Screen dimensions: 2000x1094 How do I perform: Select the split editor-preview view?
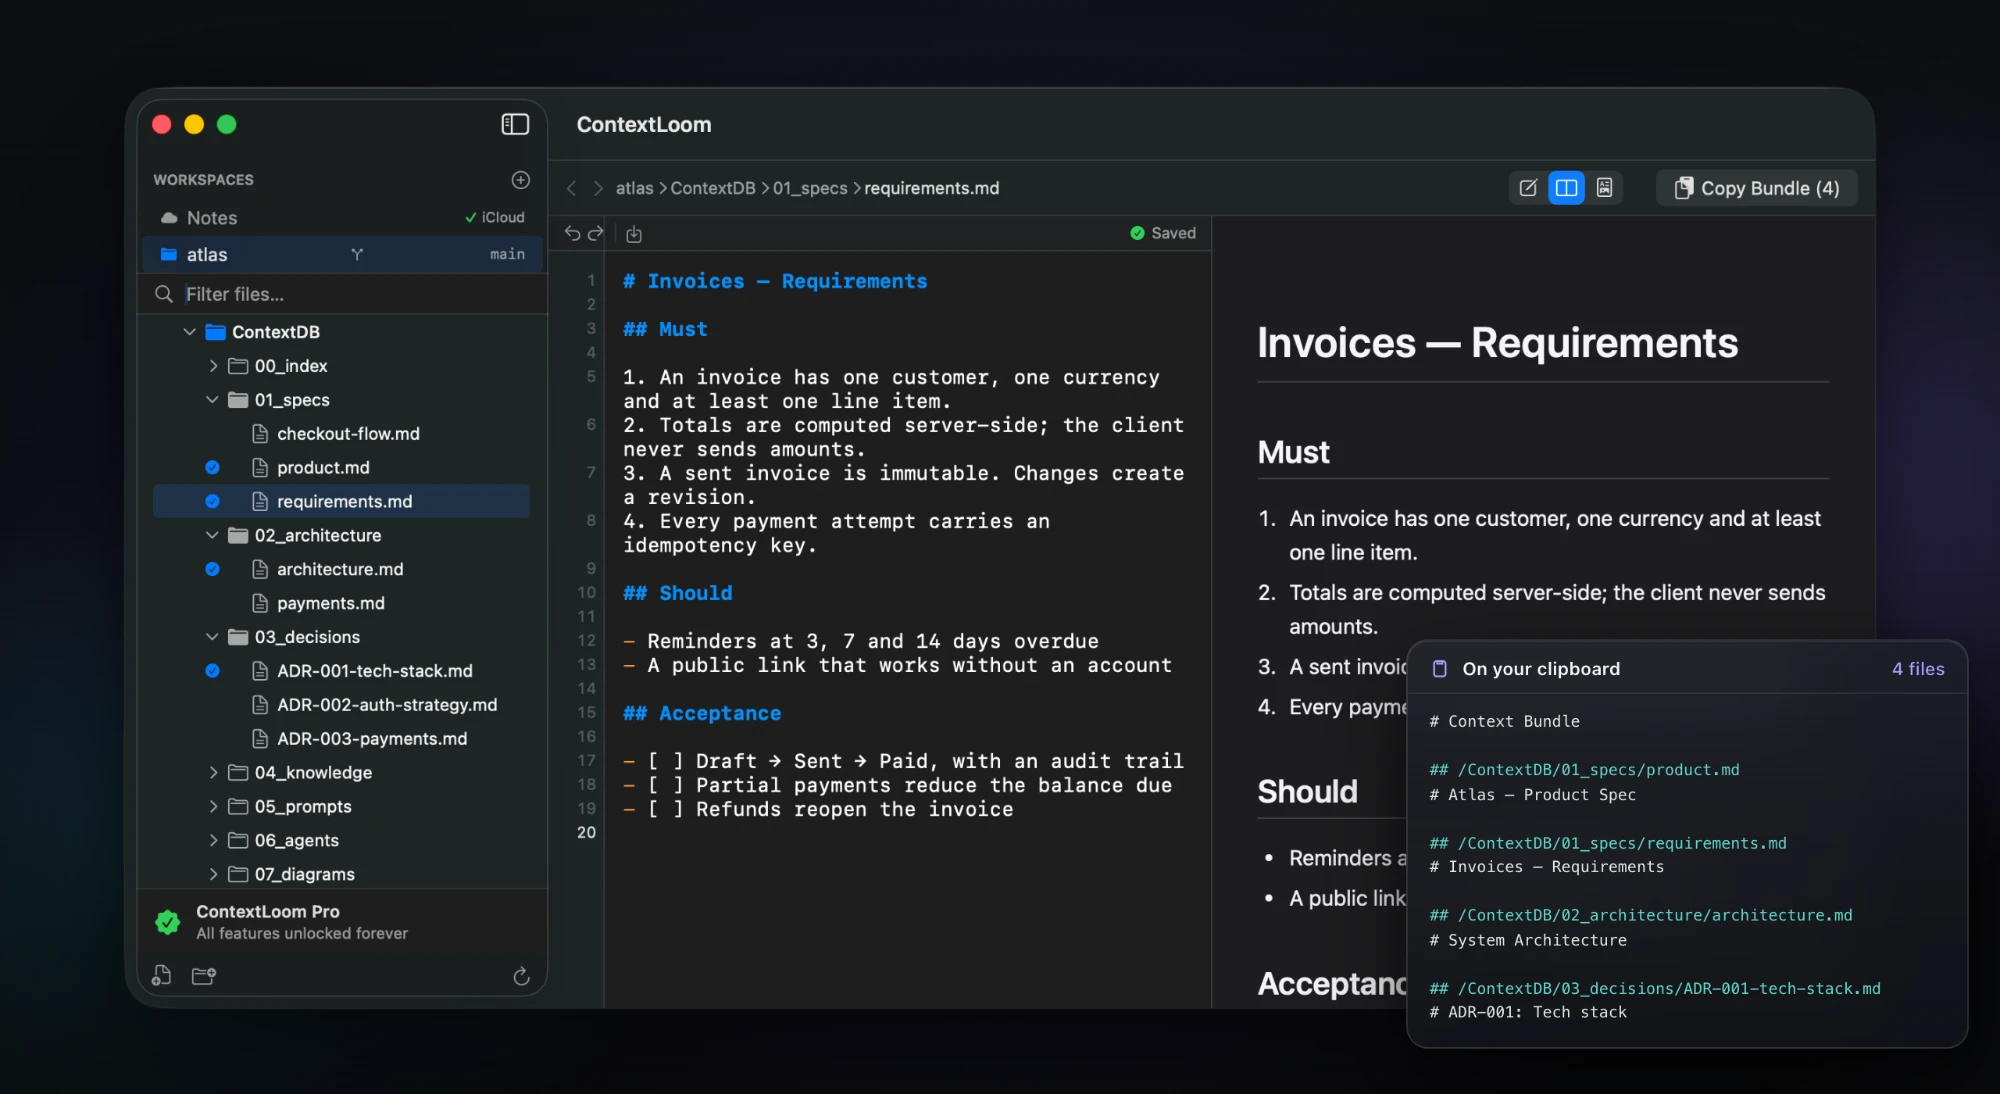pos(1566,188)
